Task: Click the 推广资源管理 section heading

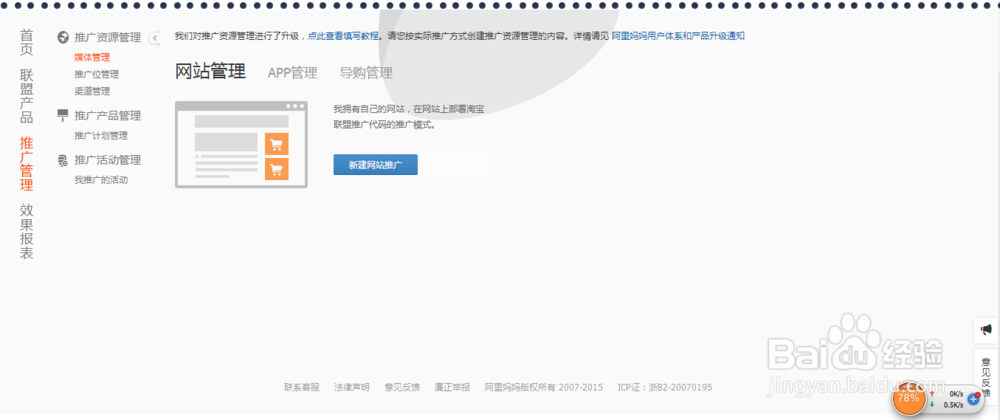Action: click(x=108, y=38)
